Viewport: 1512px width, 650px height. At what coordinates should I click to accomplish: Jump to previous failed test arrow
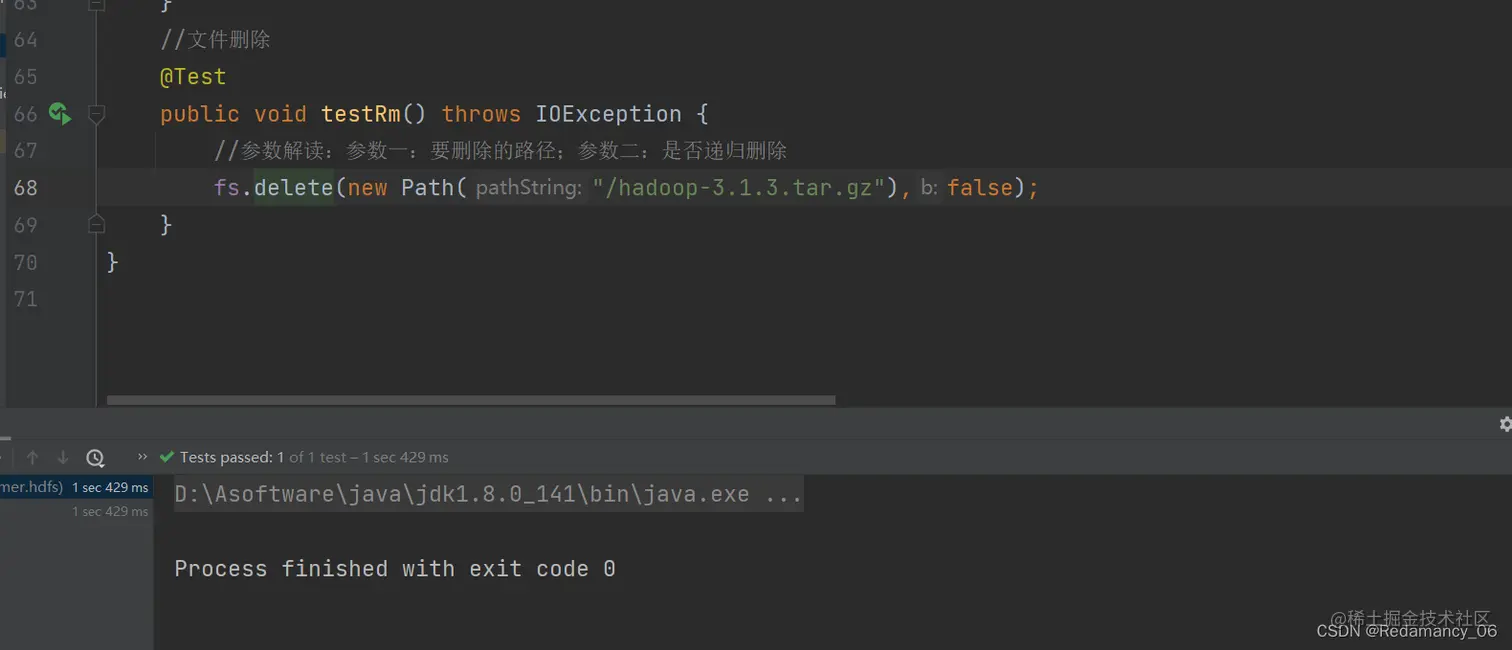tap(32, 457)
